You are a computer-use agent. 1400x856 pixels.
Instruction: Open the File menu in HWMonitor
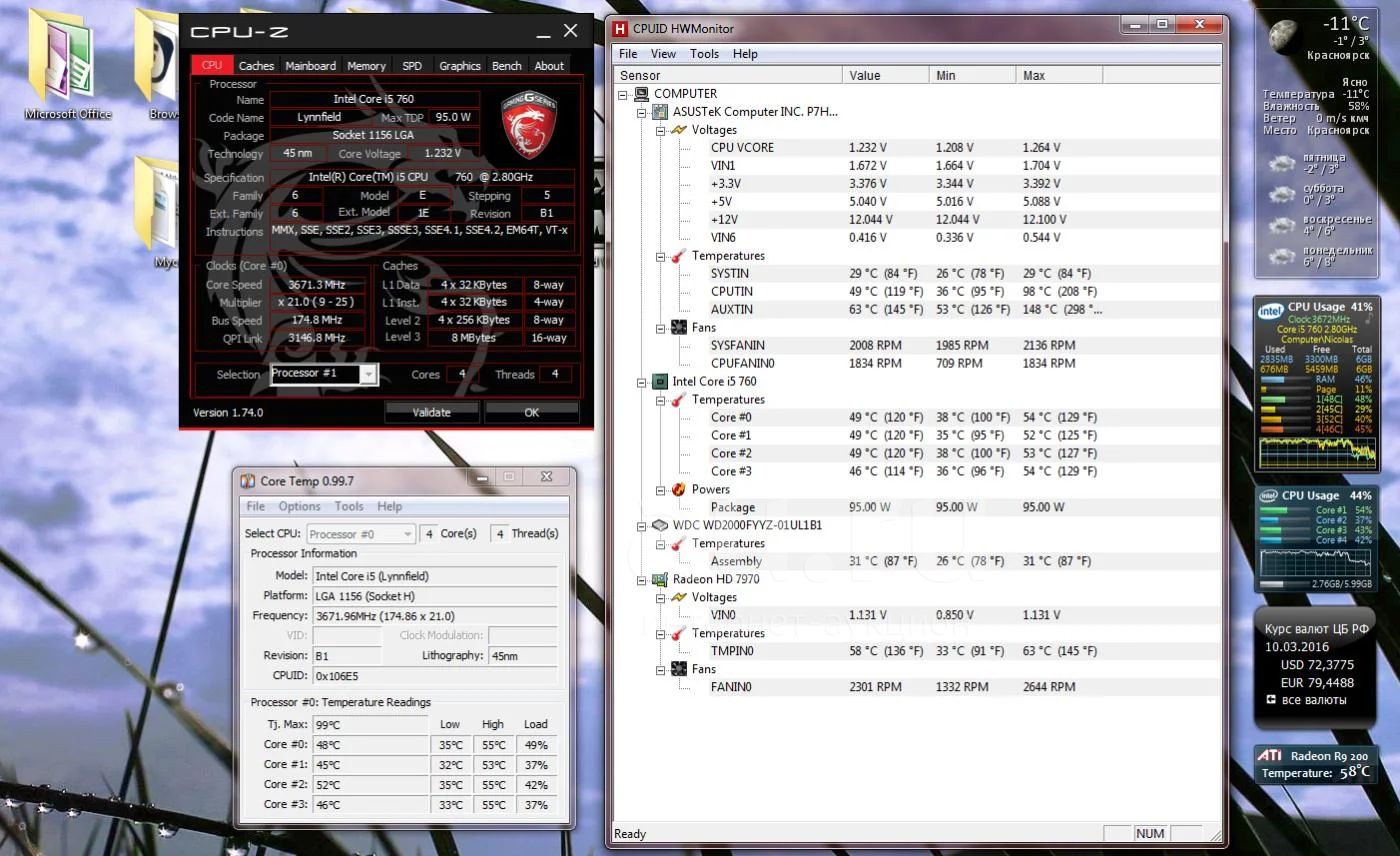[x=628, y=54]
